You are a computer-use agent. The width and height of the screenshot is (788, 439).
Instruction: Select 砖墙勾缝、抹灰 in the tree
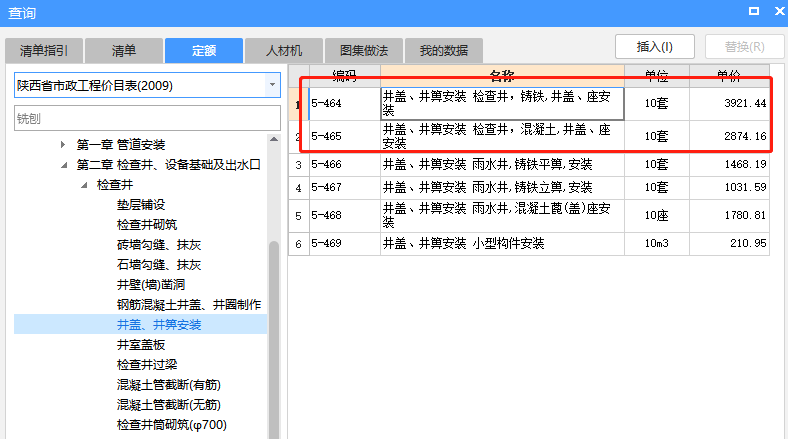pos(159,245)
